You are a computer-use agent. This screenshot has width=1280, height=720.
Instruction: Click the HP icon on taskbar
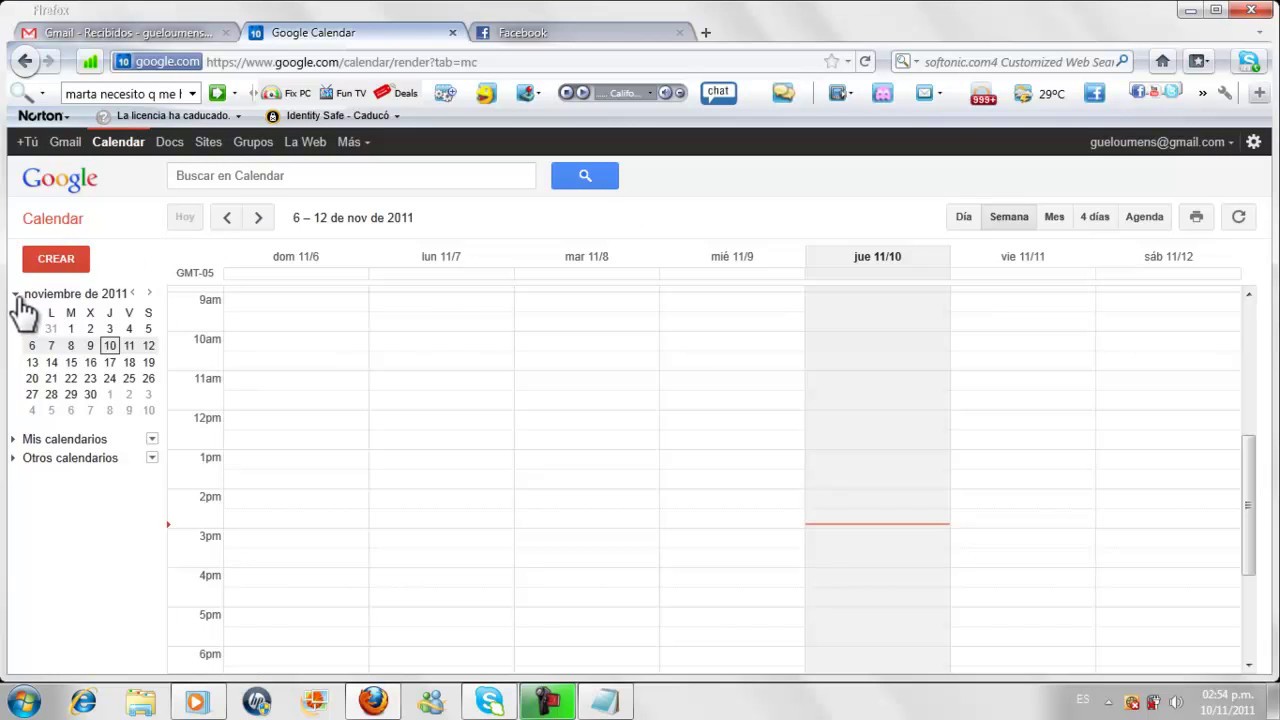(257, 702)
